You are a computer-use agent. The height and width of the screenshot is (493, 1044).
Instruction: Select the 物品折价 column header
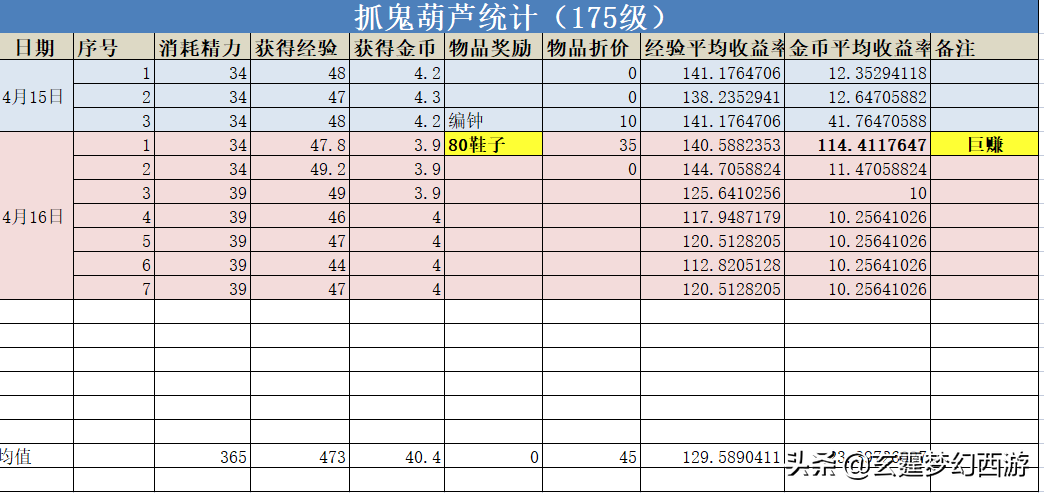point(590,48)
